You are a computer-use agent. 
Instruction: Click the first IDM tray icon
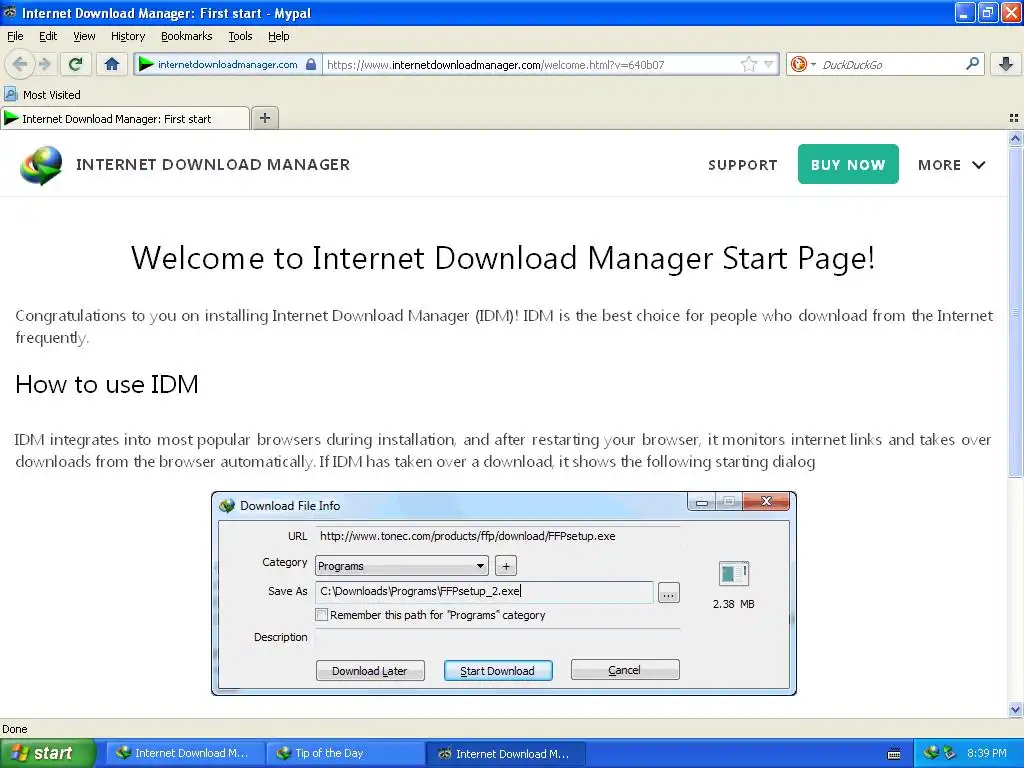click(x=931, y=753)
